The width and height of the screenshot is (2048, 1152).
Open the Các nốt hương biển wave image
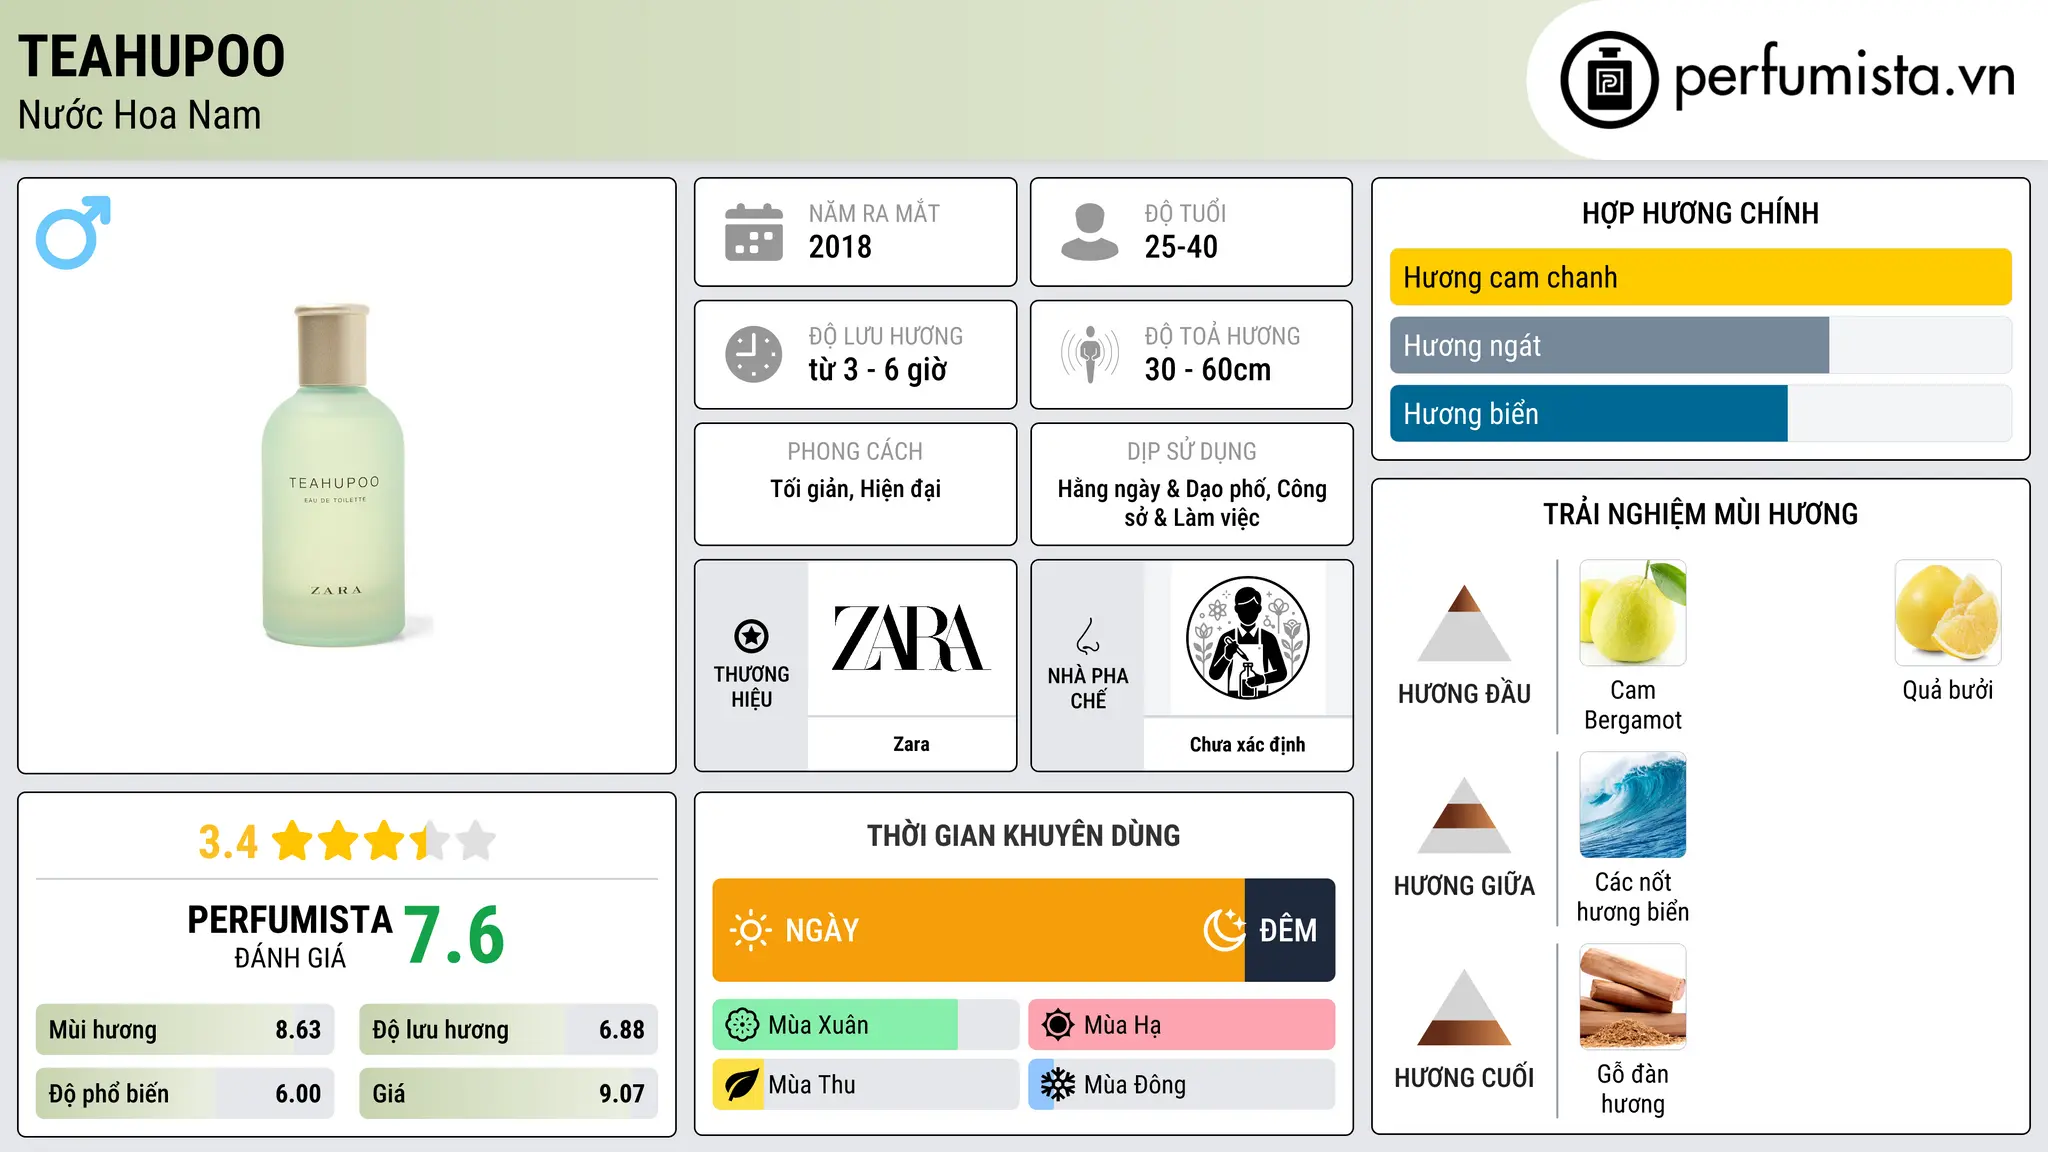[1633, 805]
